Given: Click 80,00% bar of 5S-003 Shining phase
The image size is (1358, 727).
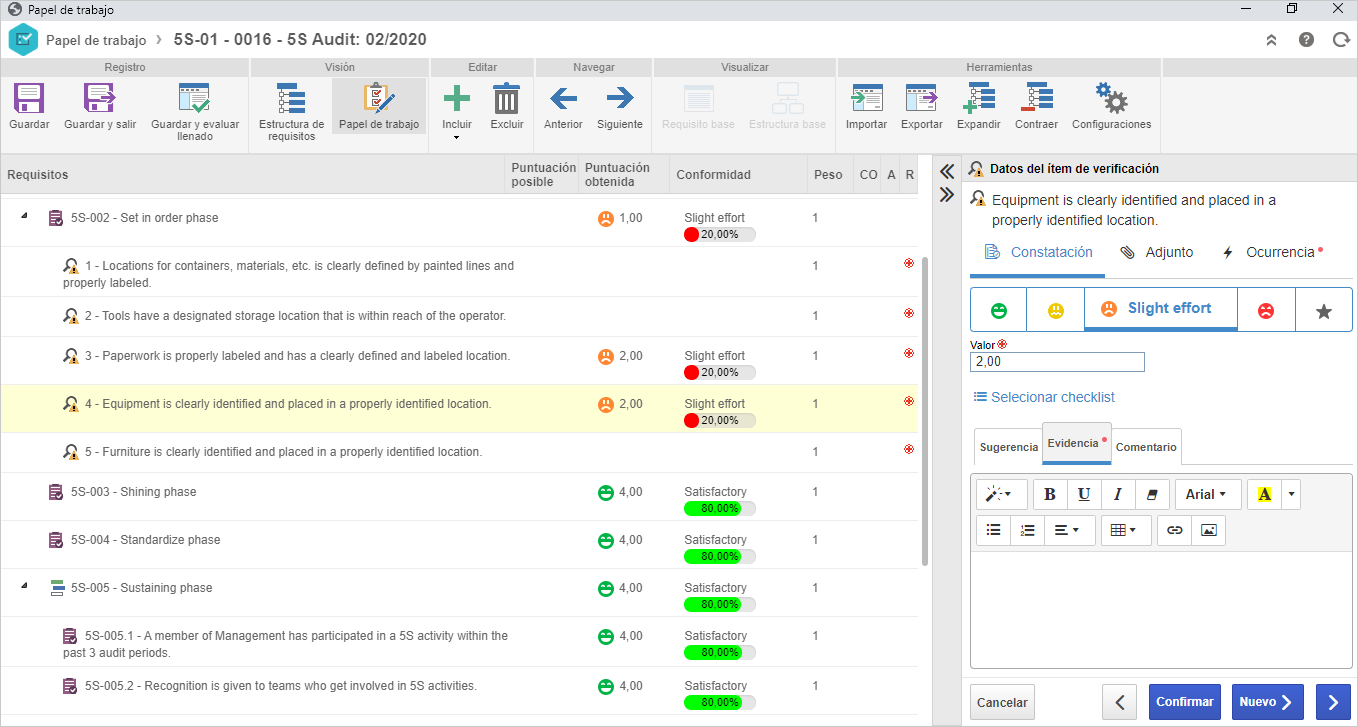Looking at the screenshot, I should coord(720,508).
